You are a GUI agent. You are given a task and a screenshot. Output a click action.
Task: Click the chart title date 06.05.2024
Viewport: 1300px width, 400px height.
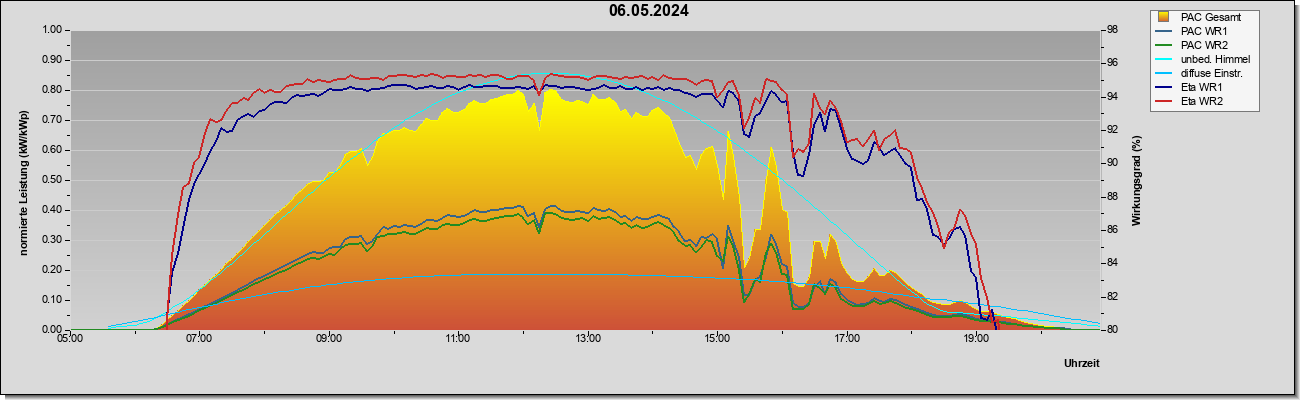[649, 11]
